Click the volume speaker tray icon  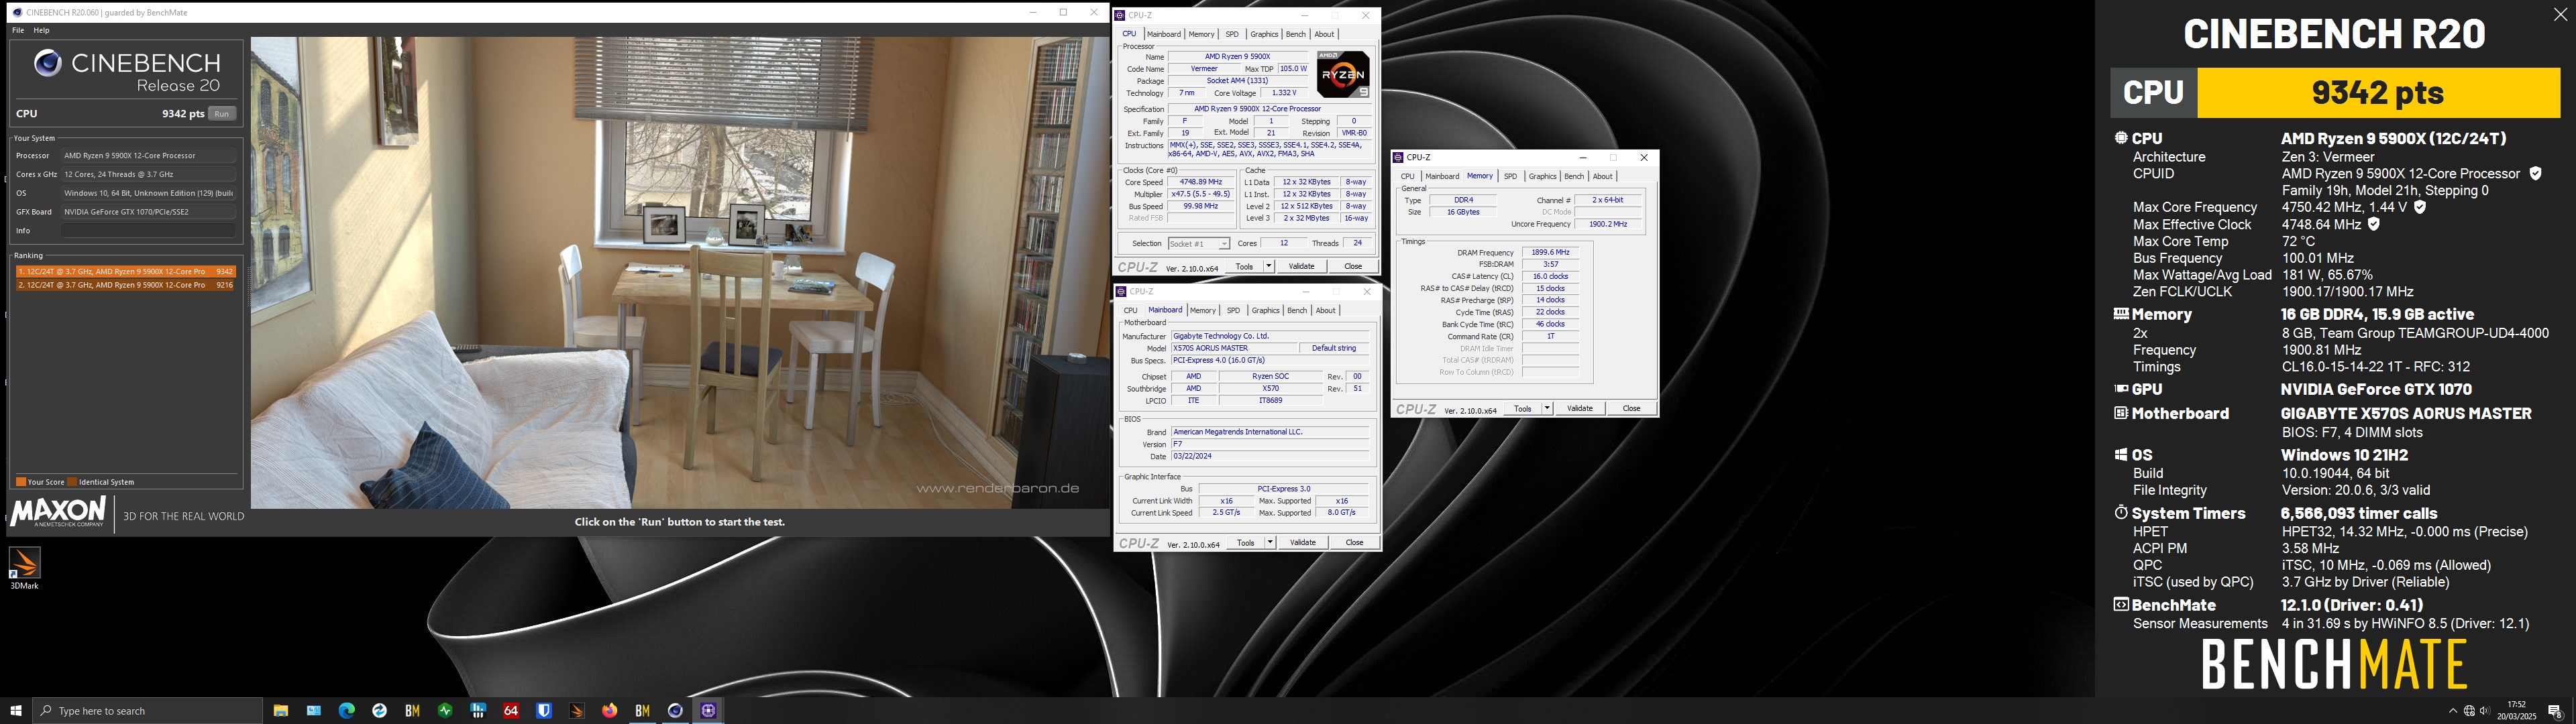tap(2485, 711)
